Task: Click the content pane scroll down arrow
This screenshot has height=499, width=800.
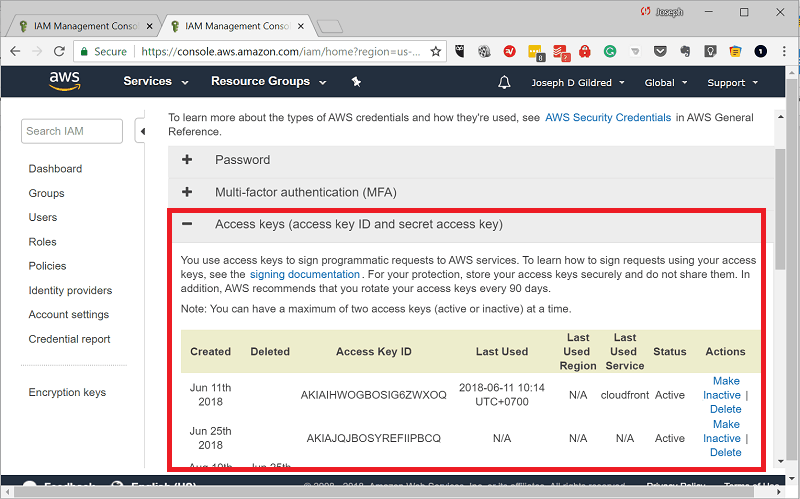Action: pyautogui.click(x=780, y=461)
